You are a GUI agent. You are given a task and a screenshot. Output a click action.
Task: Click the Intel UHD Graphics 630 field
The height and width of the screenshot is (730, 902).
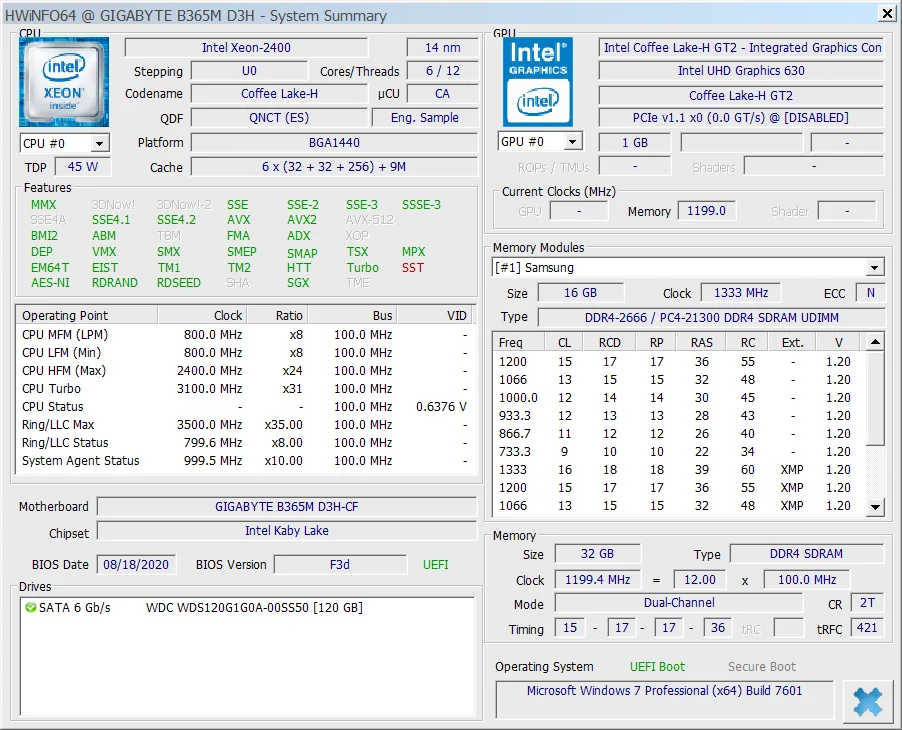tap(740, 71)
